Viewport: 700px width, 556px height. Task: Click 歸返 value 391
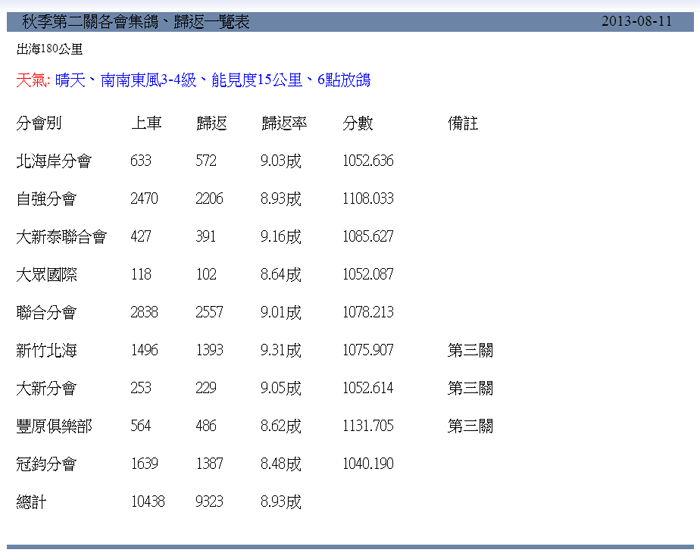point(206,237)
